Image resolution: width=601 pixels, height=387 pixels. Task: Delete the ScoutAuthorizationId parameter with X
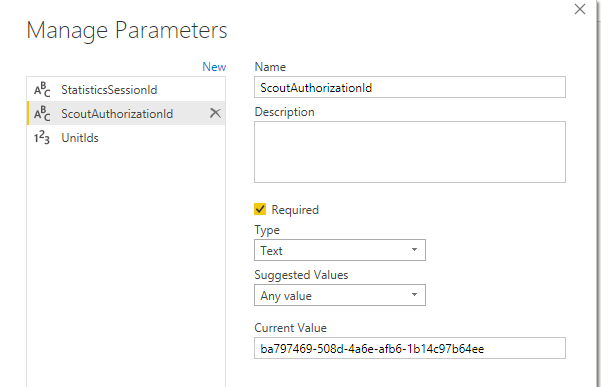[215, 113]
